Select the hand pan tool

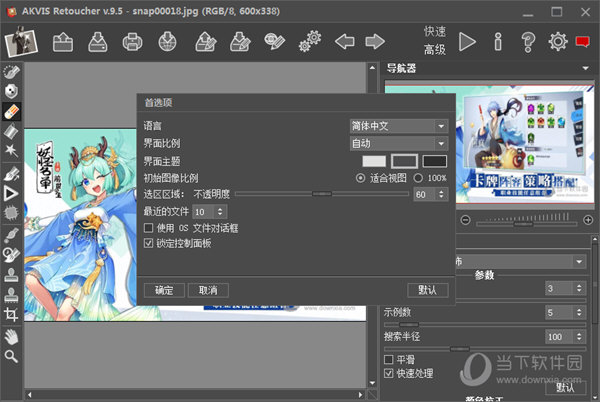click(x=12, y=336)
